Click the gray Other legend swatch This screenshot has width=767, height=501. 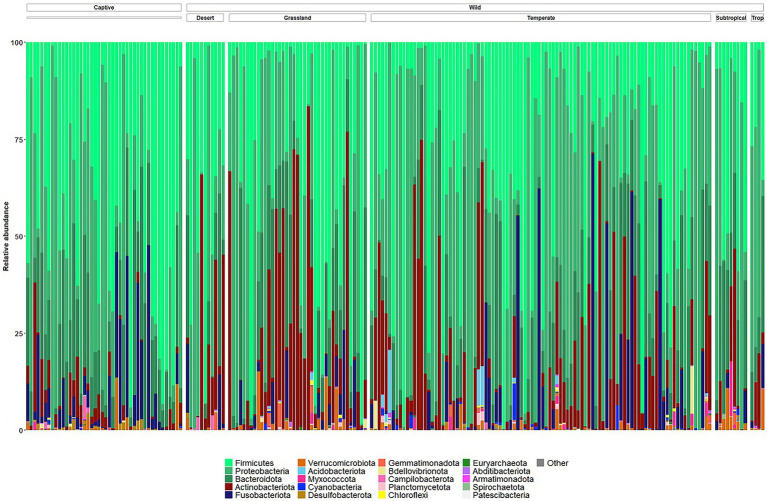(541, 463)
